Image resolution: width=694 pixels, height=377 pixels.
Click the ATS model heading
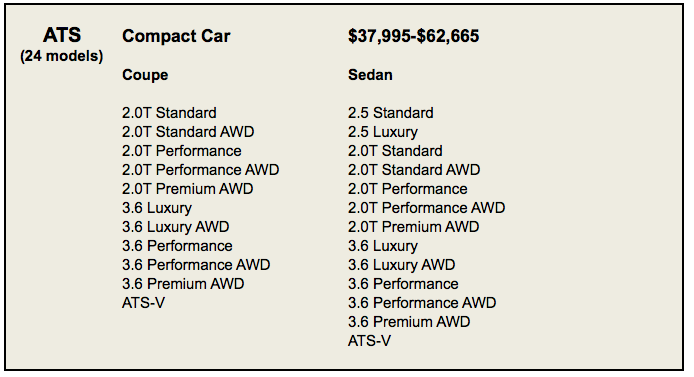tap(62, 35)
